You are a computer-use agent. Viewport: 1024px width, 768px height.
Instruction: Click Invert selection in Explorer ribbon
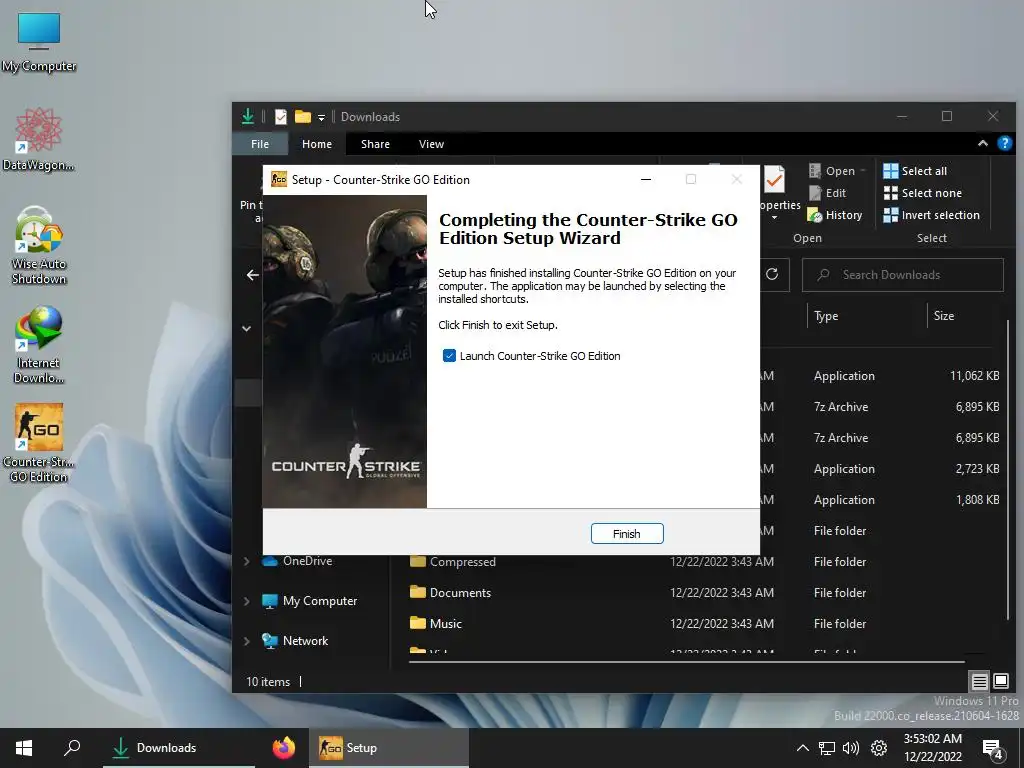click(931, 215)
